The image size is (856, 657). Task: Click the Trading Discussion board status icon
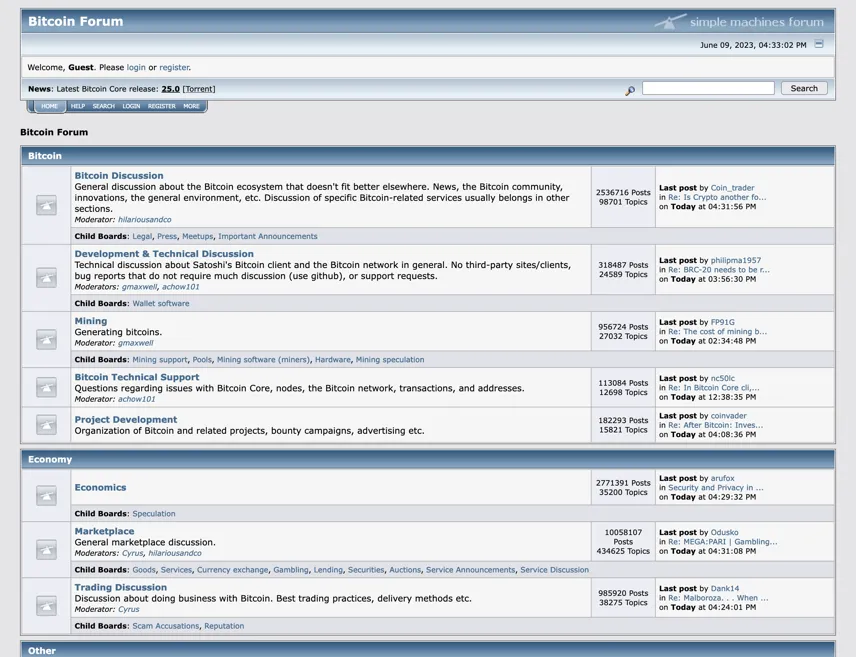click(x=46, y=606)
